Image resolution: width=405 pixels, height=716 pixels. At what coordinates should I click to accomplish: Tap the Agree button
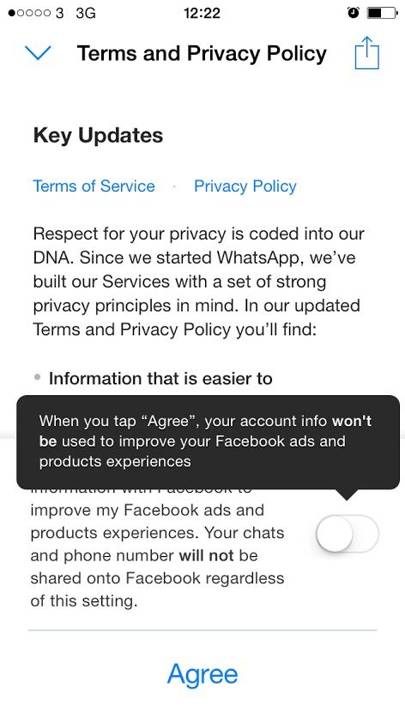[202, 675]
